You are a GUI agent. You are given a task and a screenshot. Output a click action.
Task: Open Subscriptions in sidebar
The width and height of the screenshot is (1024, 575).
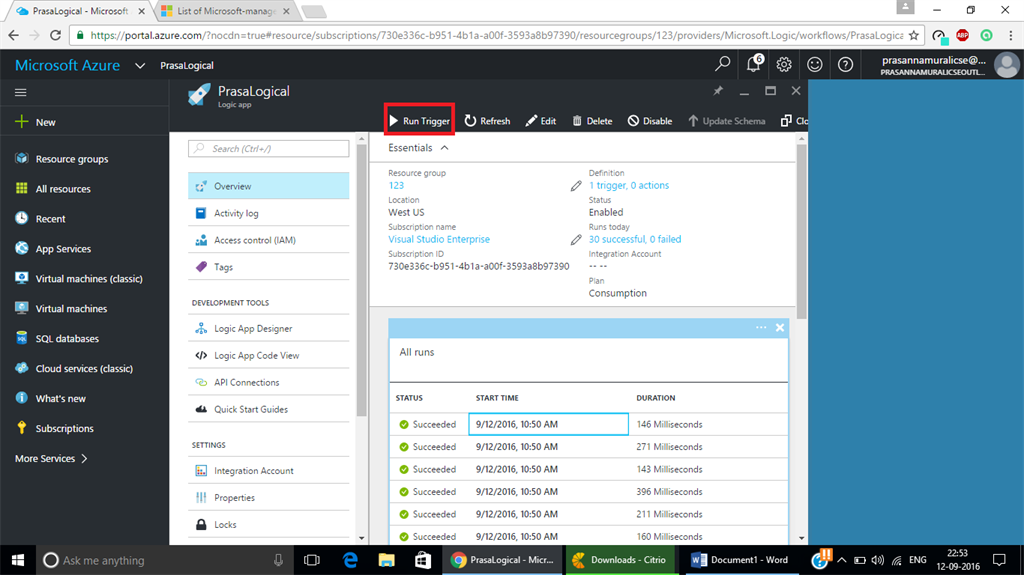click(55, 429)
